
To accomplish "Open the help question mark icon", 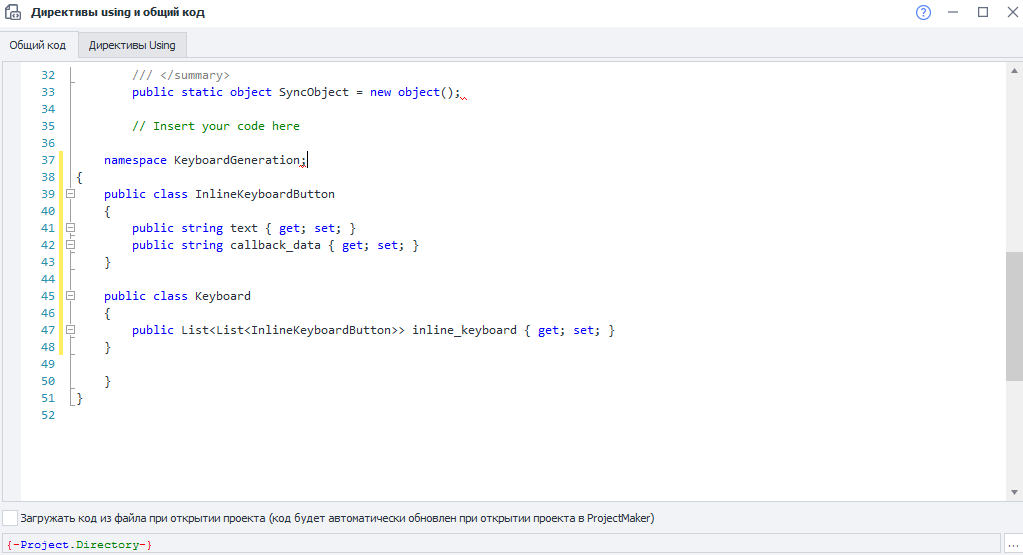I will click(x=923, y=12).
